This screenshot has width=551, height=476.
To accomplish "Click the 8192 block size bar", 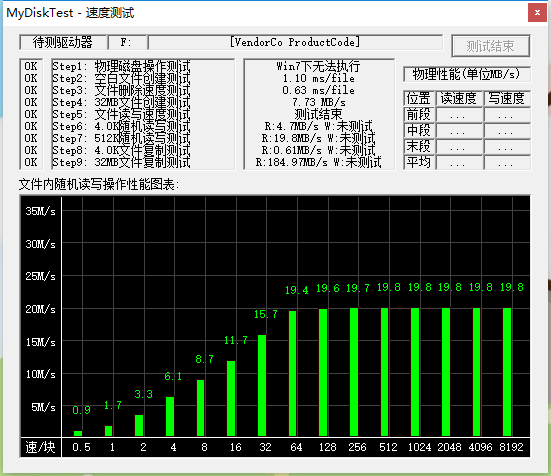I will pyautogui.click(x=507, y=372).
